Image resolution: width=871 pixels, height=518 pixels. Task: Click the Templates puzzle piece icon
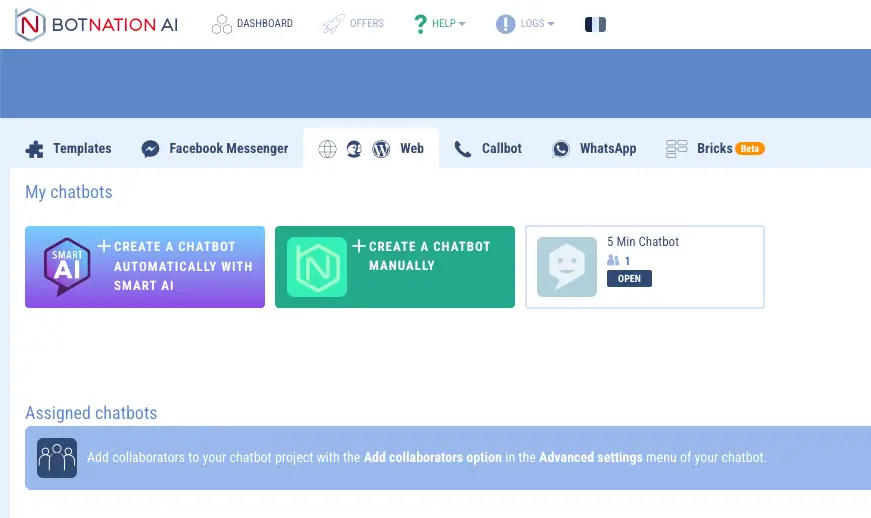click(x=34, y=149)
